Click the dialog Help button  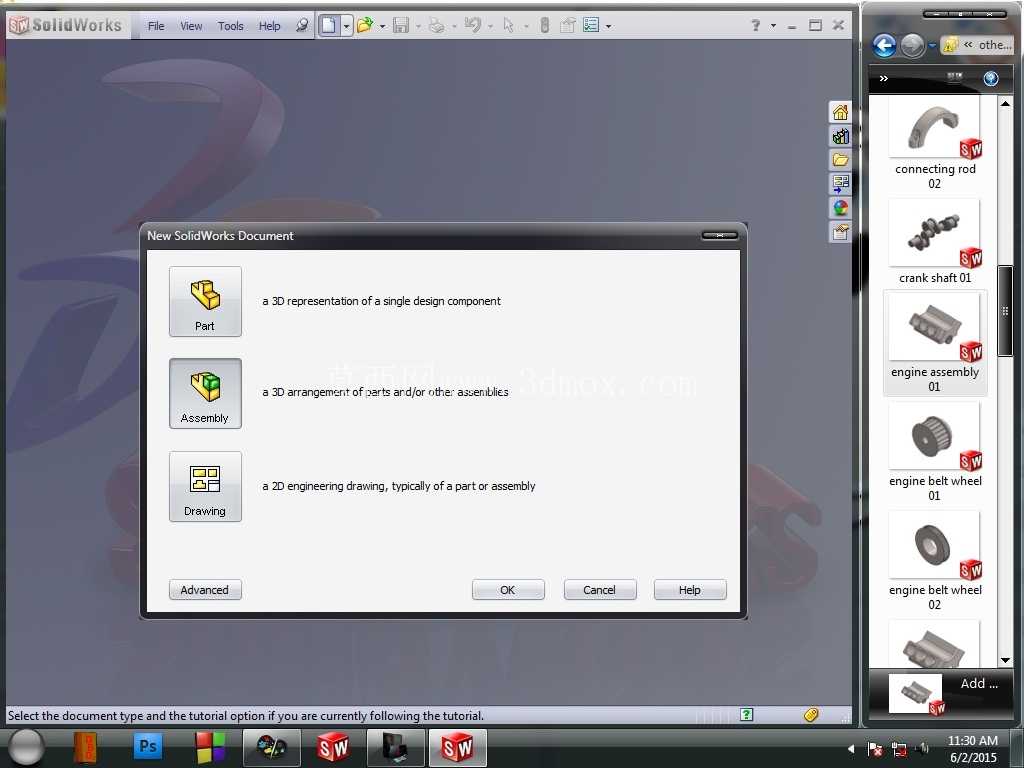point(690,590)
